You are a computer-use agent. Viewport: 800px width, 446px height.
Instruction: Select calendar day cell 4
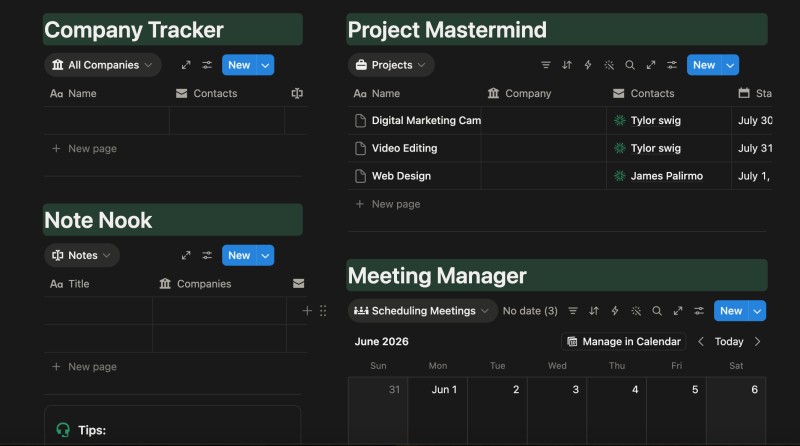click(617, 410)
